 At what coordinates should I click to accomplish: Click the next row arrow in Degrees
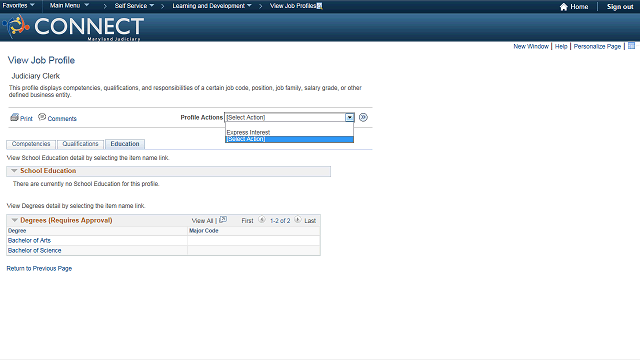click(298, 220)
